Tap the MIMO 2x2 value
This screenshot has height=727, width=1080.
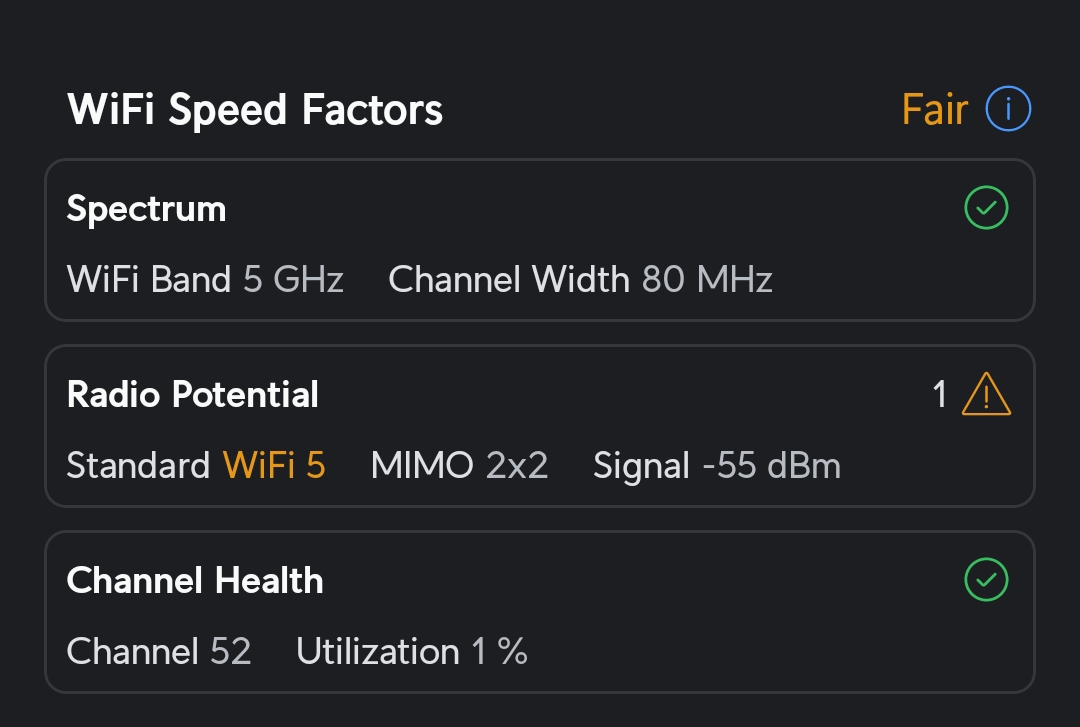coord(516,465)
